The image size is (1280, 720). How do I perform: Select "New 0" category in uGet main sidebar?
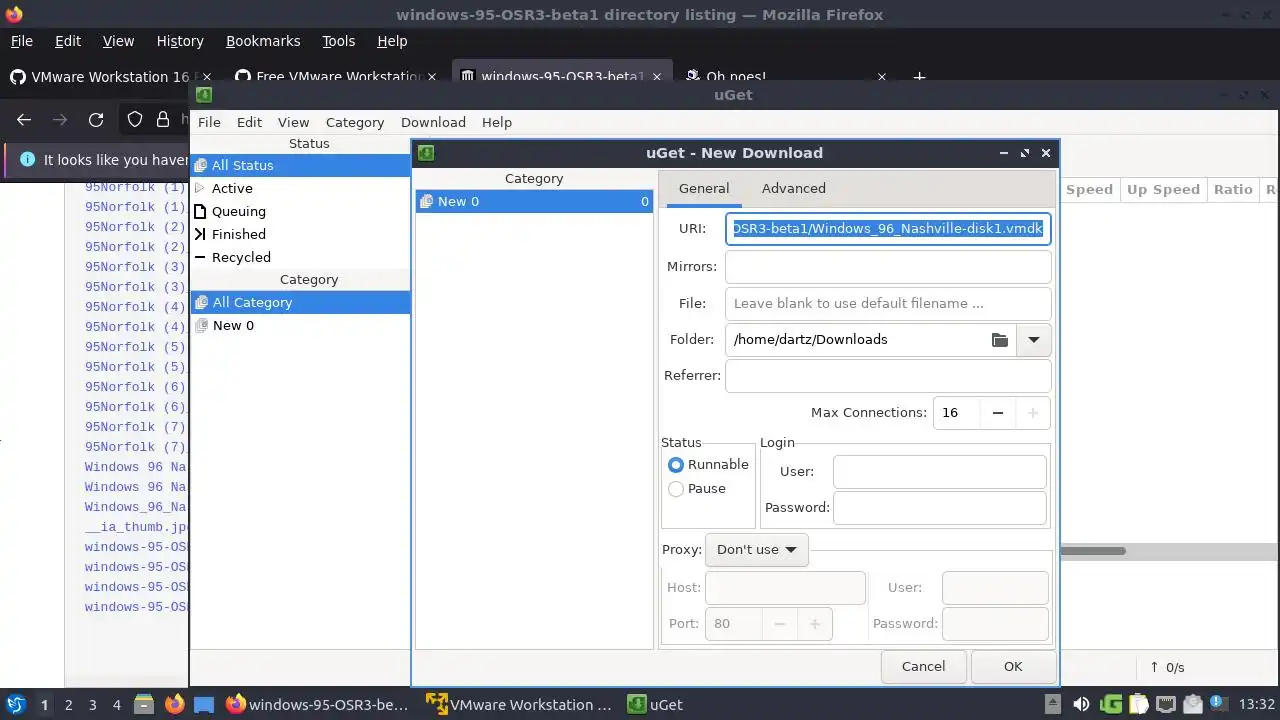click(x=300, y=325)
